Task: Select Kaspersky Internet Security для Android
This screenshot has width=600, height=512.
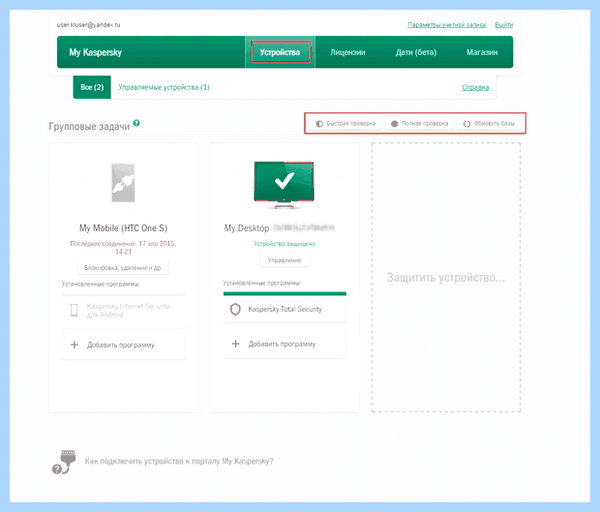Action: click(x=124, y=310)
